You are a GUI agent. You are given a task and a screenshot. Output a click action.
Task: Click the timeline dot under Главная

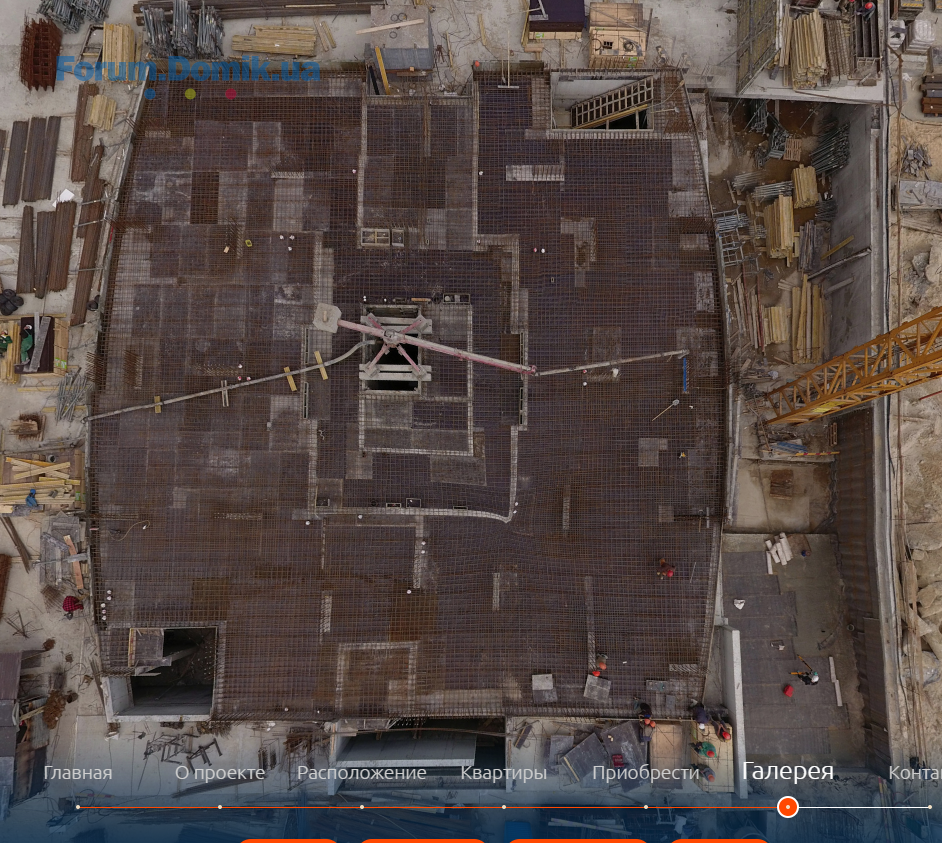pos(78,807)
